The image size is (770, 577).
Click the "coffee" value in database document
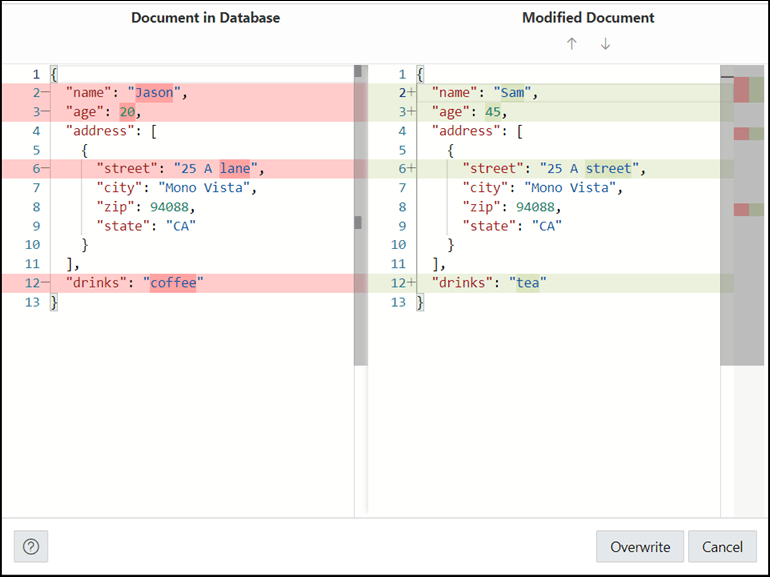click(x=173, y=283)
